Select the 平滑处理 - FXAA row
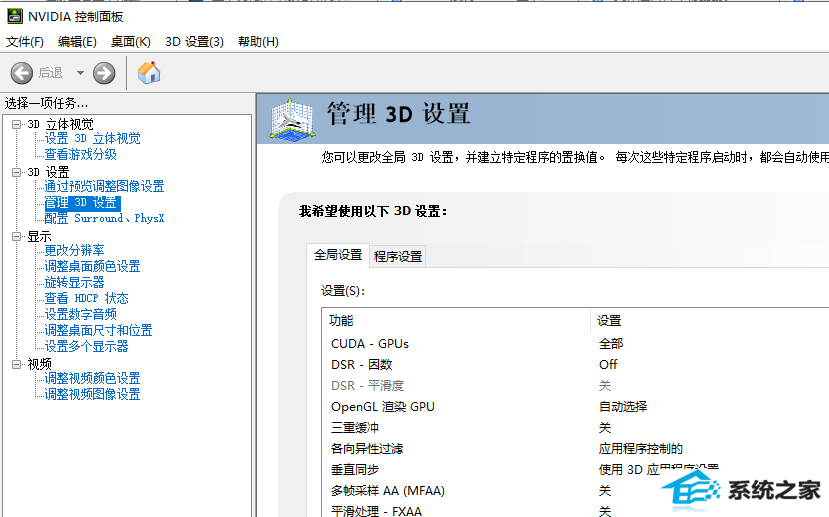Screen dimensions: 829x517 point(575,511)
